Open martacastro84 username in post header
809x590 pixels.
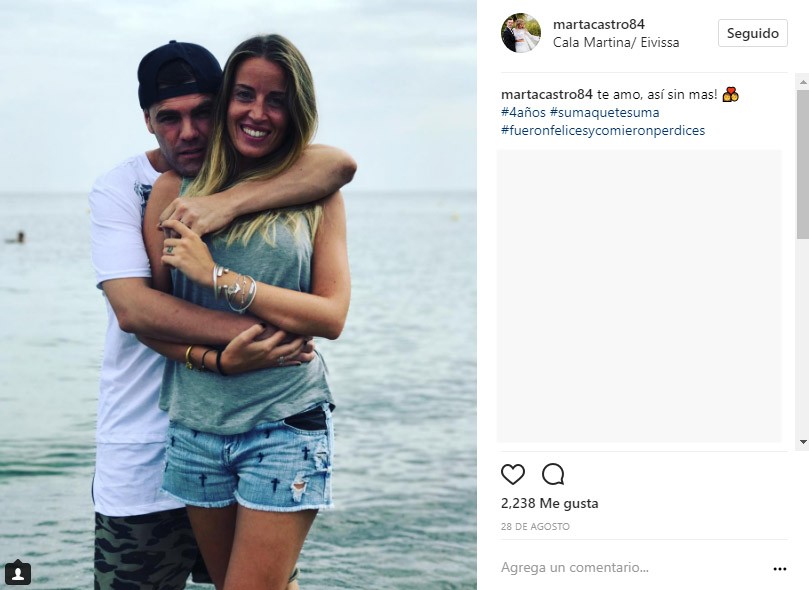pos(598,24)
